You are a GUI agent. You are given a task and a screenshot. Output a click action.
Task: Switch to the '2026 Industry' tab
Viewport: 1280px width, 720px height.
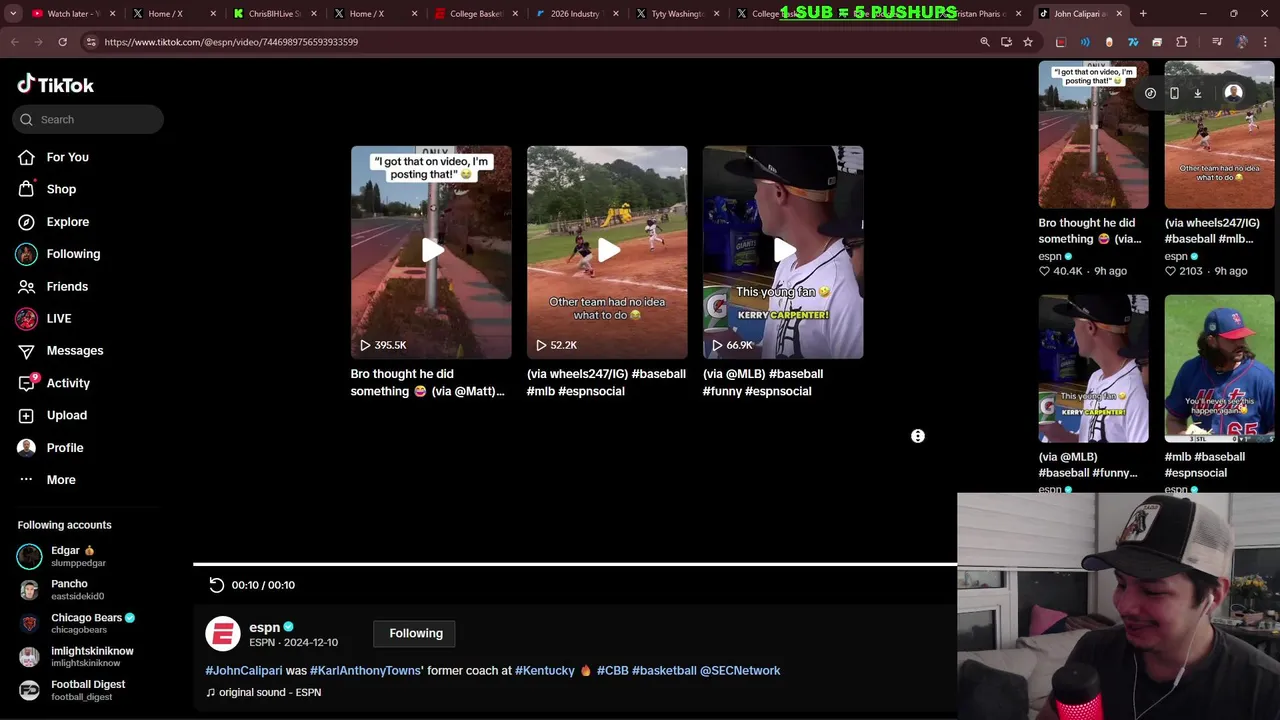click(575, 14)
